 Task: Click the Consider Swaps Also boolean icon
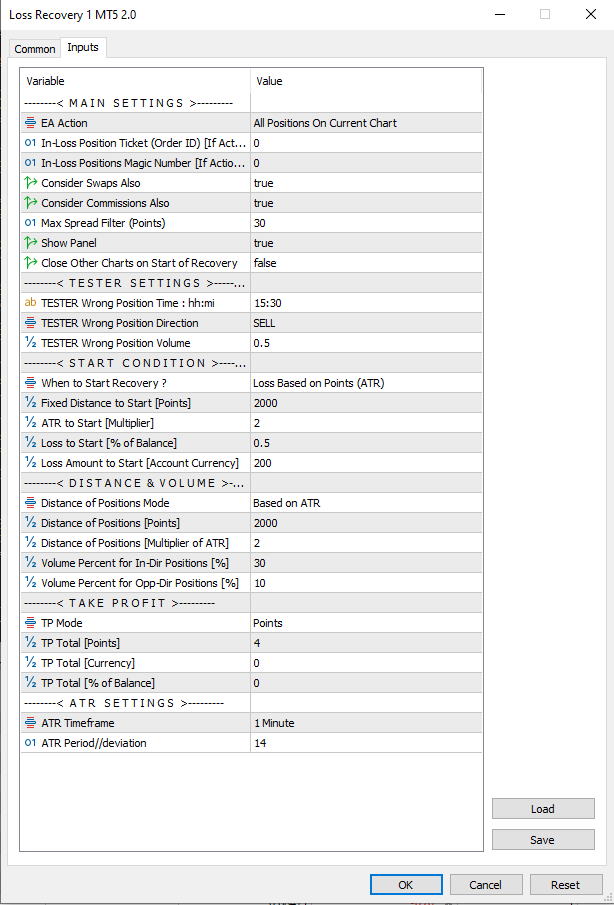click(x=31, y=183)
